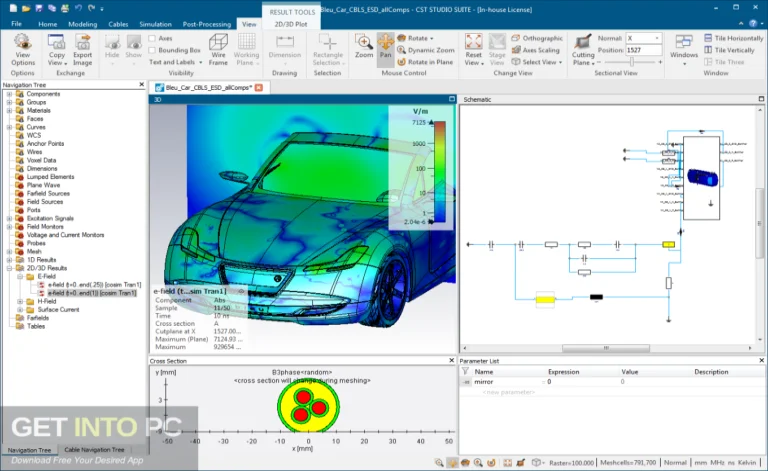Choose Dynamic Zoom mouse mode
The image size is (768, 471).
(426, 50)
